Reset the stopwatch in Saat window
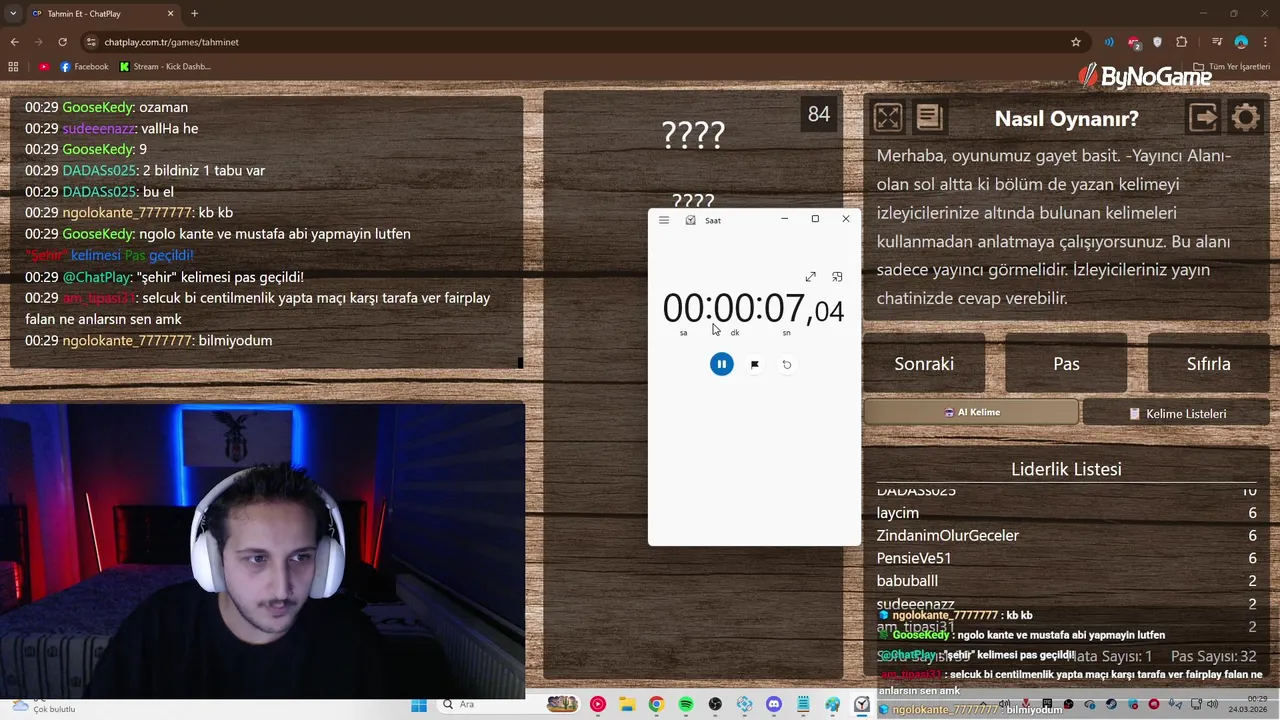This screenshot has height=720, width=1280. pos(787,365)
